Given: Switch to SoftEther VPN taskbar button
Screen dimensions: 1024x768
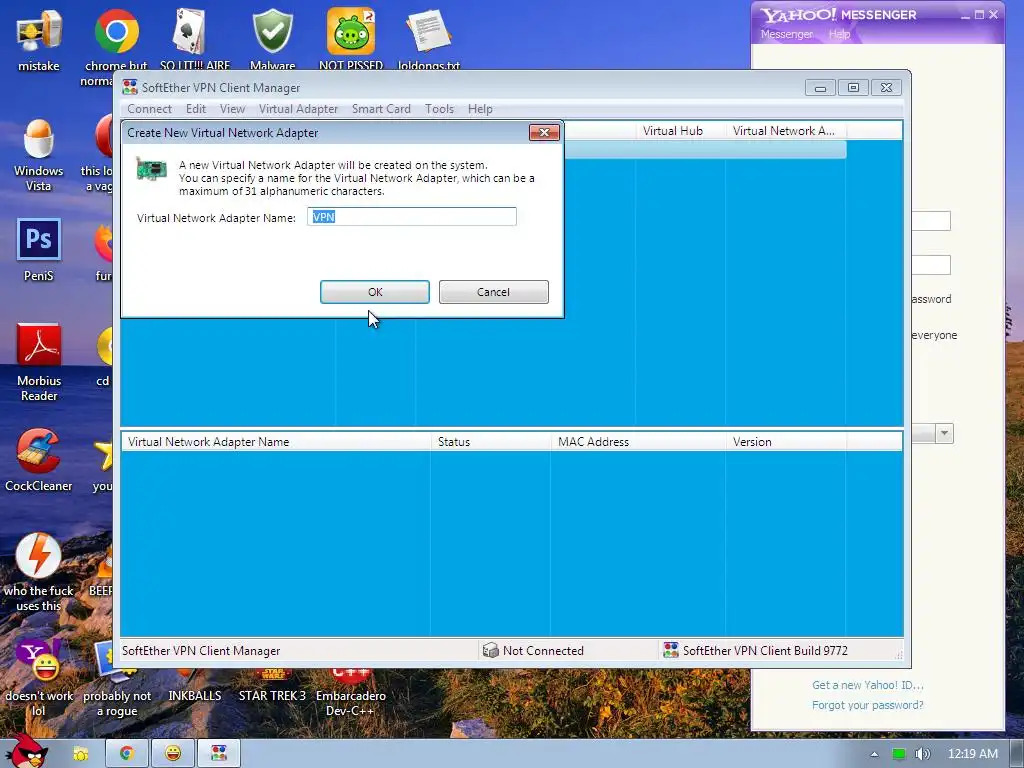Looking at the screenshot, I should [219, 754].
